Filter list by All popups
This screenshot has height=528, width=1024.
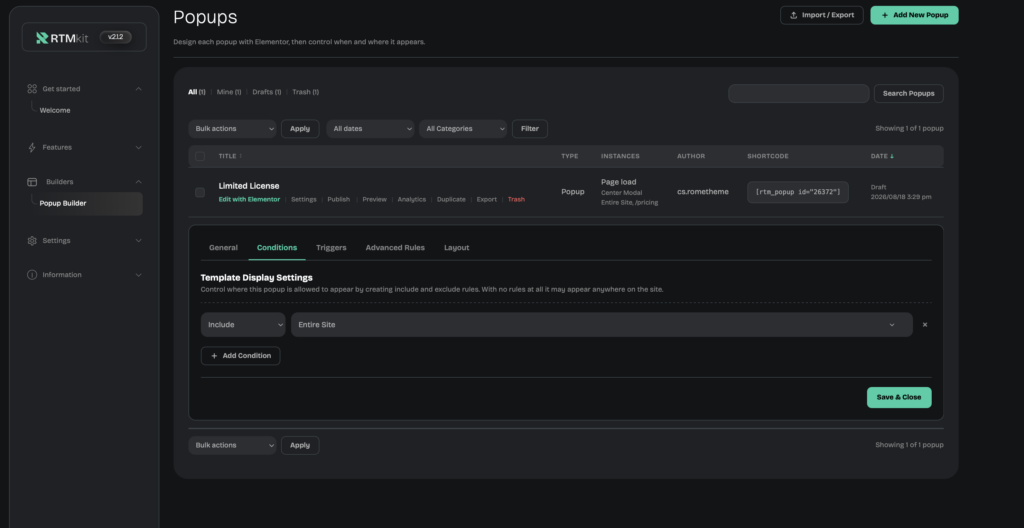(x=197, y=92)
